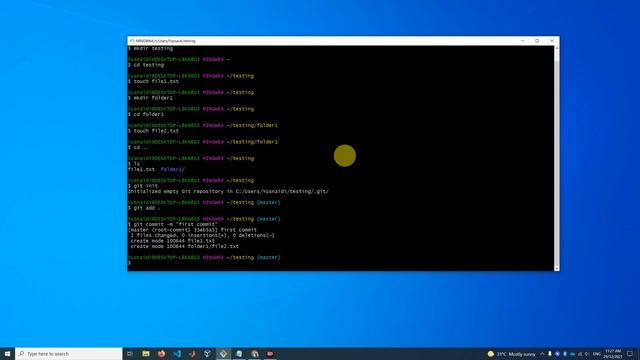Open File Explorer from the taskbar
The image size is (640, 360).
146,353
